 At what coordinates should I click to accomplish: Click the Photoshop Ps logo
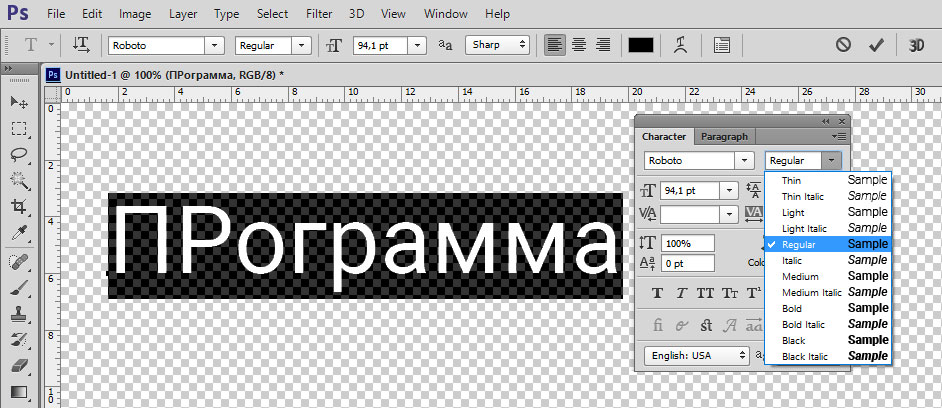18,13
